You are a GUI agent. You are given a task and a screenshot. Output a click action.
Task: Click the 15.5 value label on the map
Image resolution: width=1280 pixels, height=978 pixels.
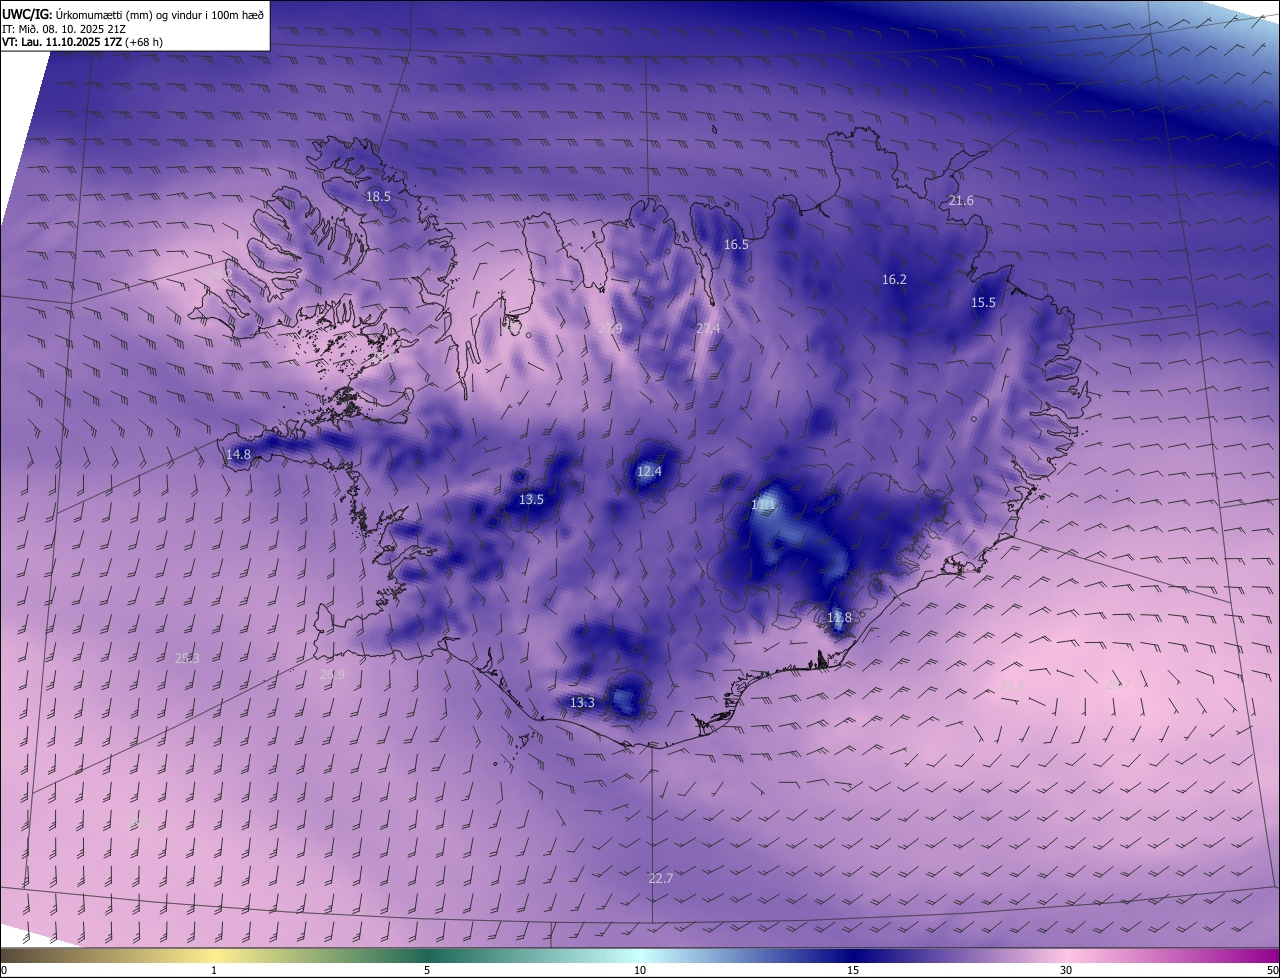pyautogui.click(x=983, y=302)
